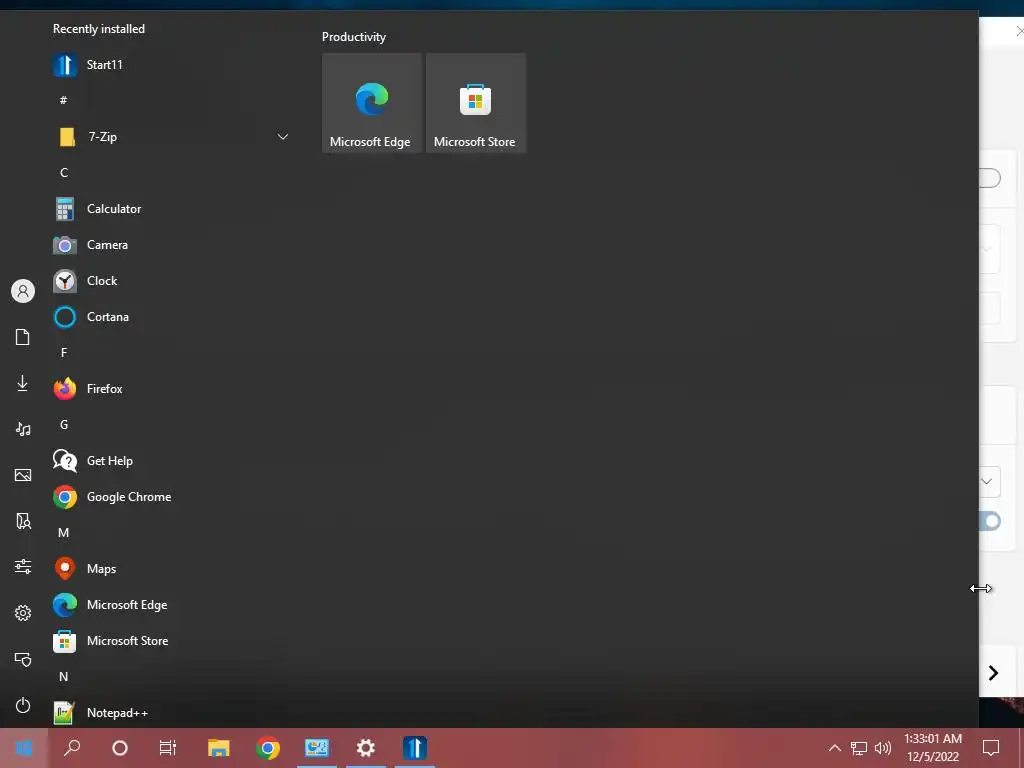
Task: Open the bookmarked documents sidebar icon
Action: coord(23,520)
